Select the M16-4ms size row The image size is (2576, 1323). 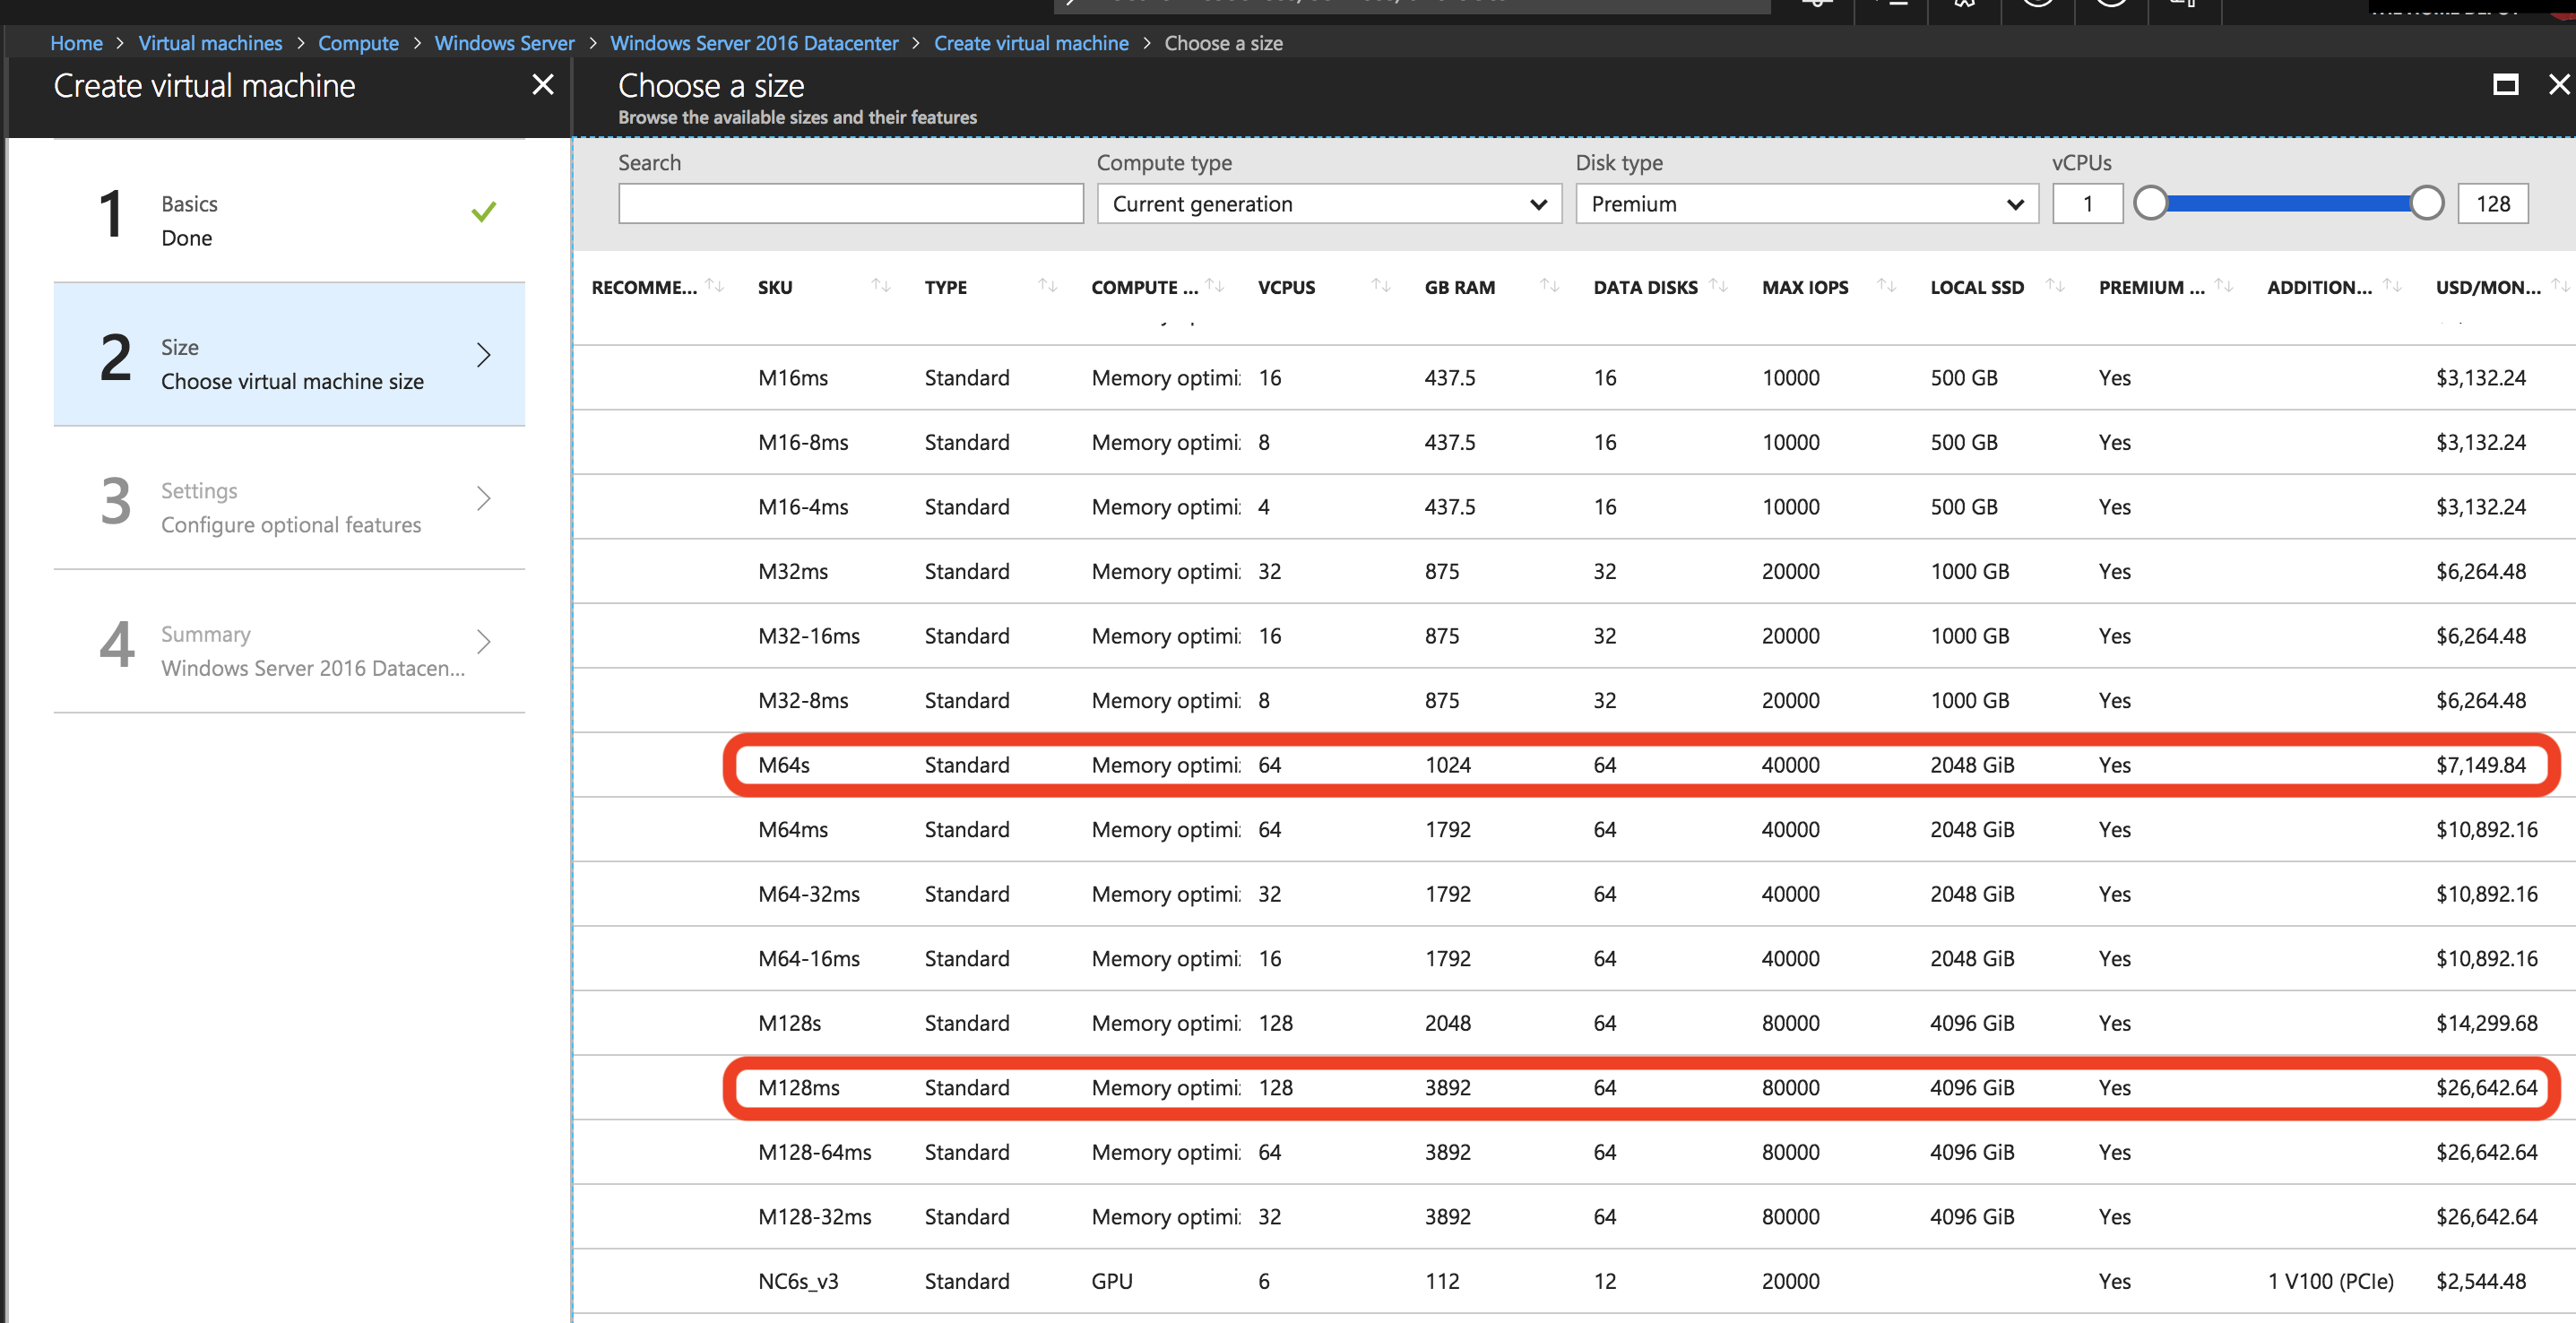click(1574, 507)
